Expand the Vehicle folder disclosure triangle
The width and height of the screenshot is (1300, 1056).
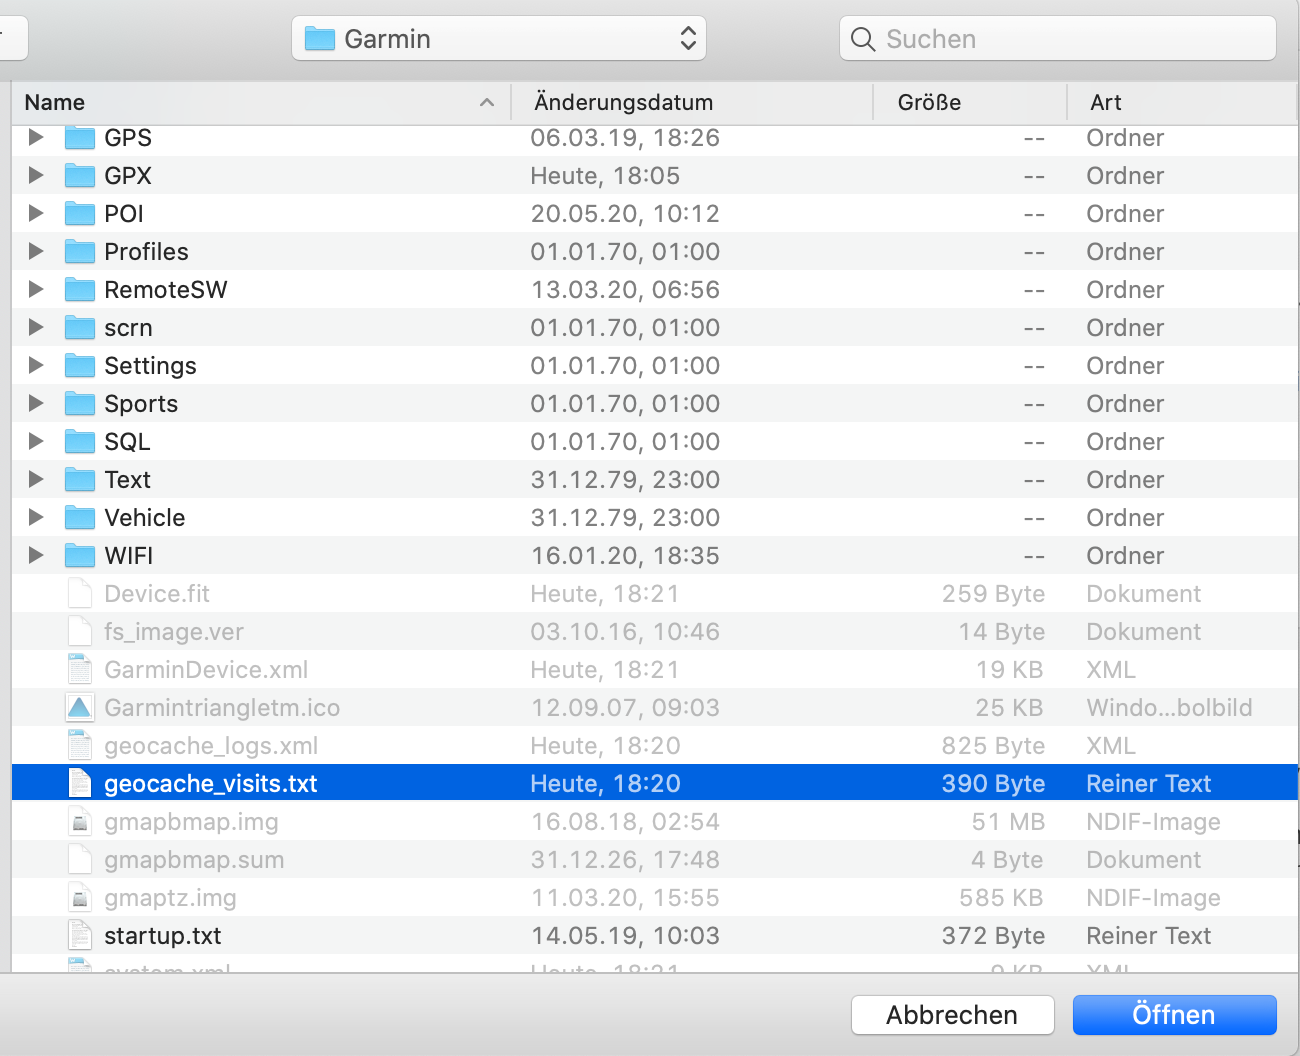point(36,517)
